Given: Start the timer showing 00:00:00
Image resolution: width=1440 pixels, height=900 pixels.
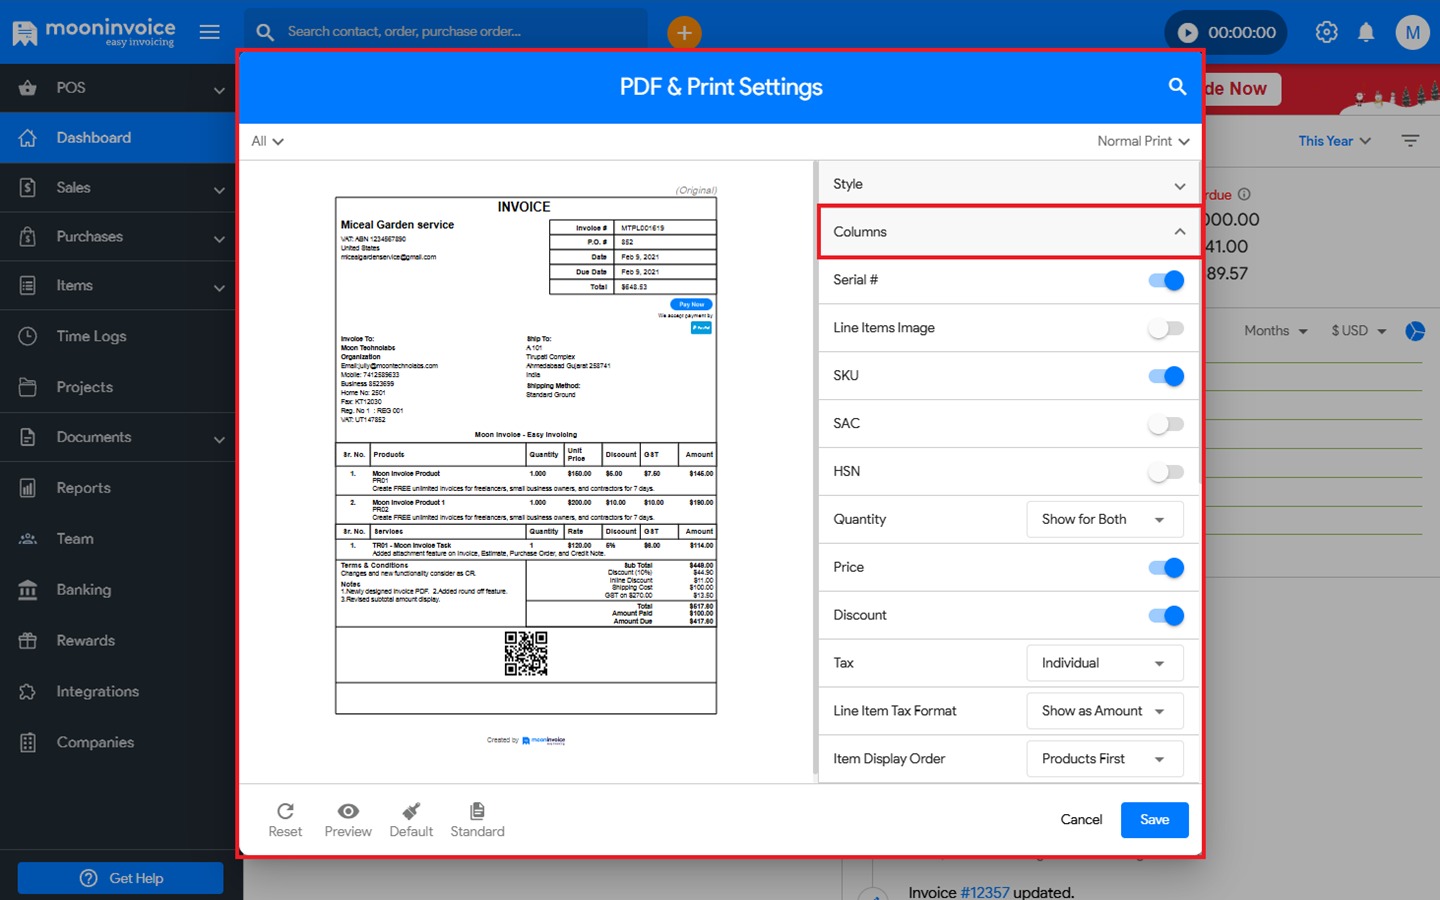Looking at the screenshot, I should pos(1190,31).
